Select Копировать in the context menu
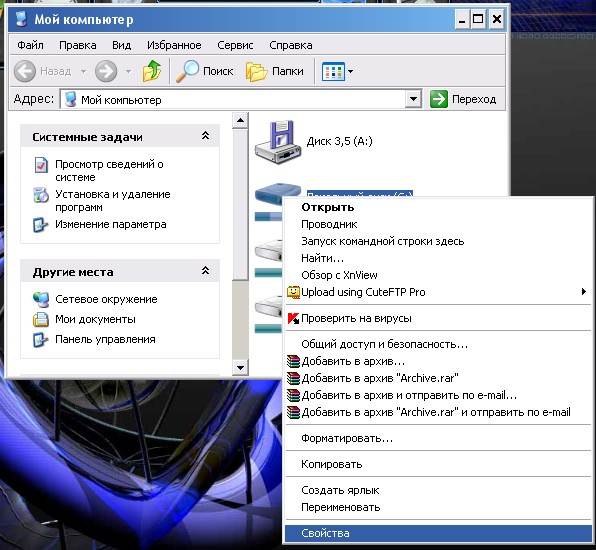This screenshot has height=550, width=596. pos(439,464)
